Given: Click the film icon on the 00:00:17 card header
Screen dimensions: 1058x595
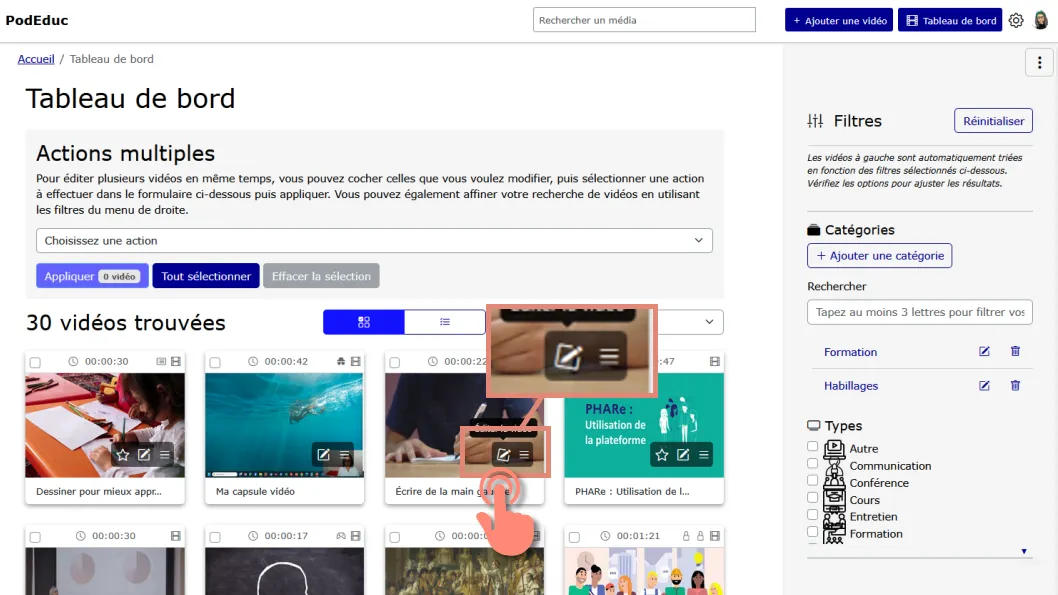Looking at the screenshot, I should point(356,536).
